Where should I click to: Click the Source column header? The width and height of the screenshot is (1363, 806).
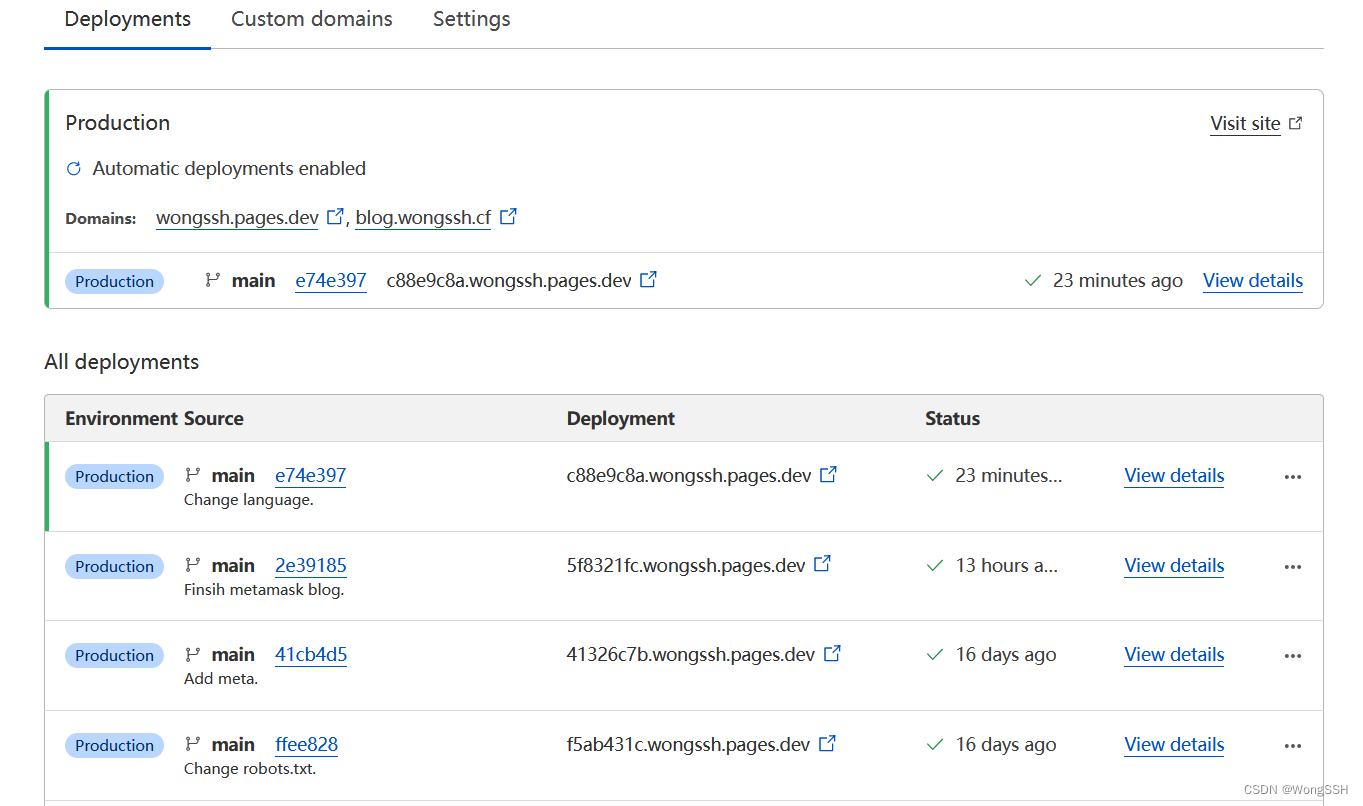[x=214, y=419]
